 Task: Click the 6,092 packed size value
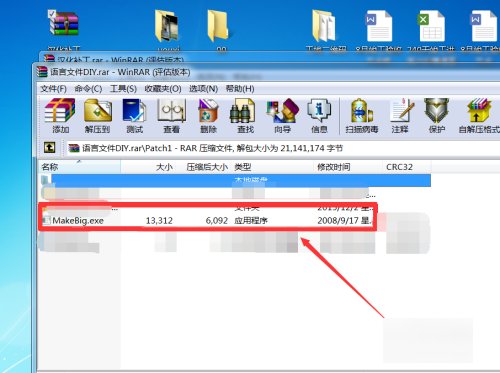[217, 220]
